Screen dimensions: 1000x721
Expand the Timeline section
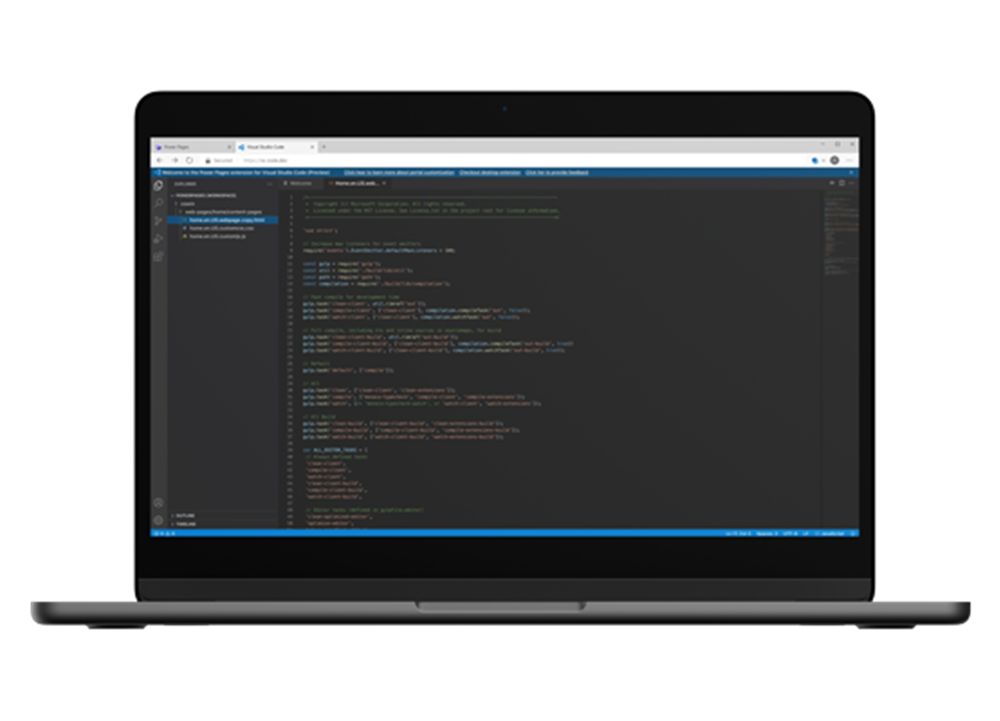pyautogui.click(x=185, y=524)
